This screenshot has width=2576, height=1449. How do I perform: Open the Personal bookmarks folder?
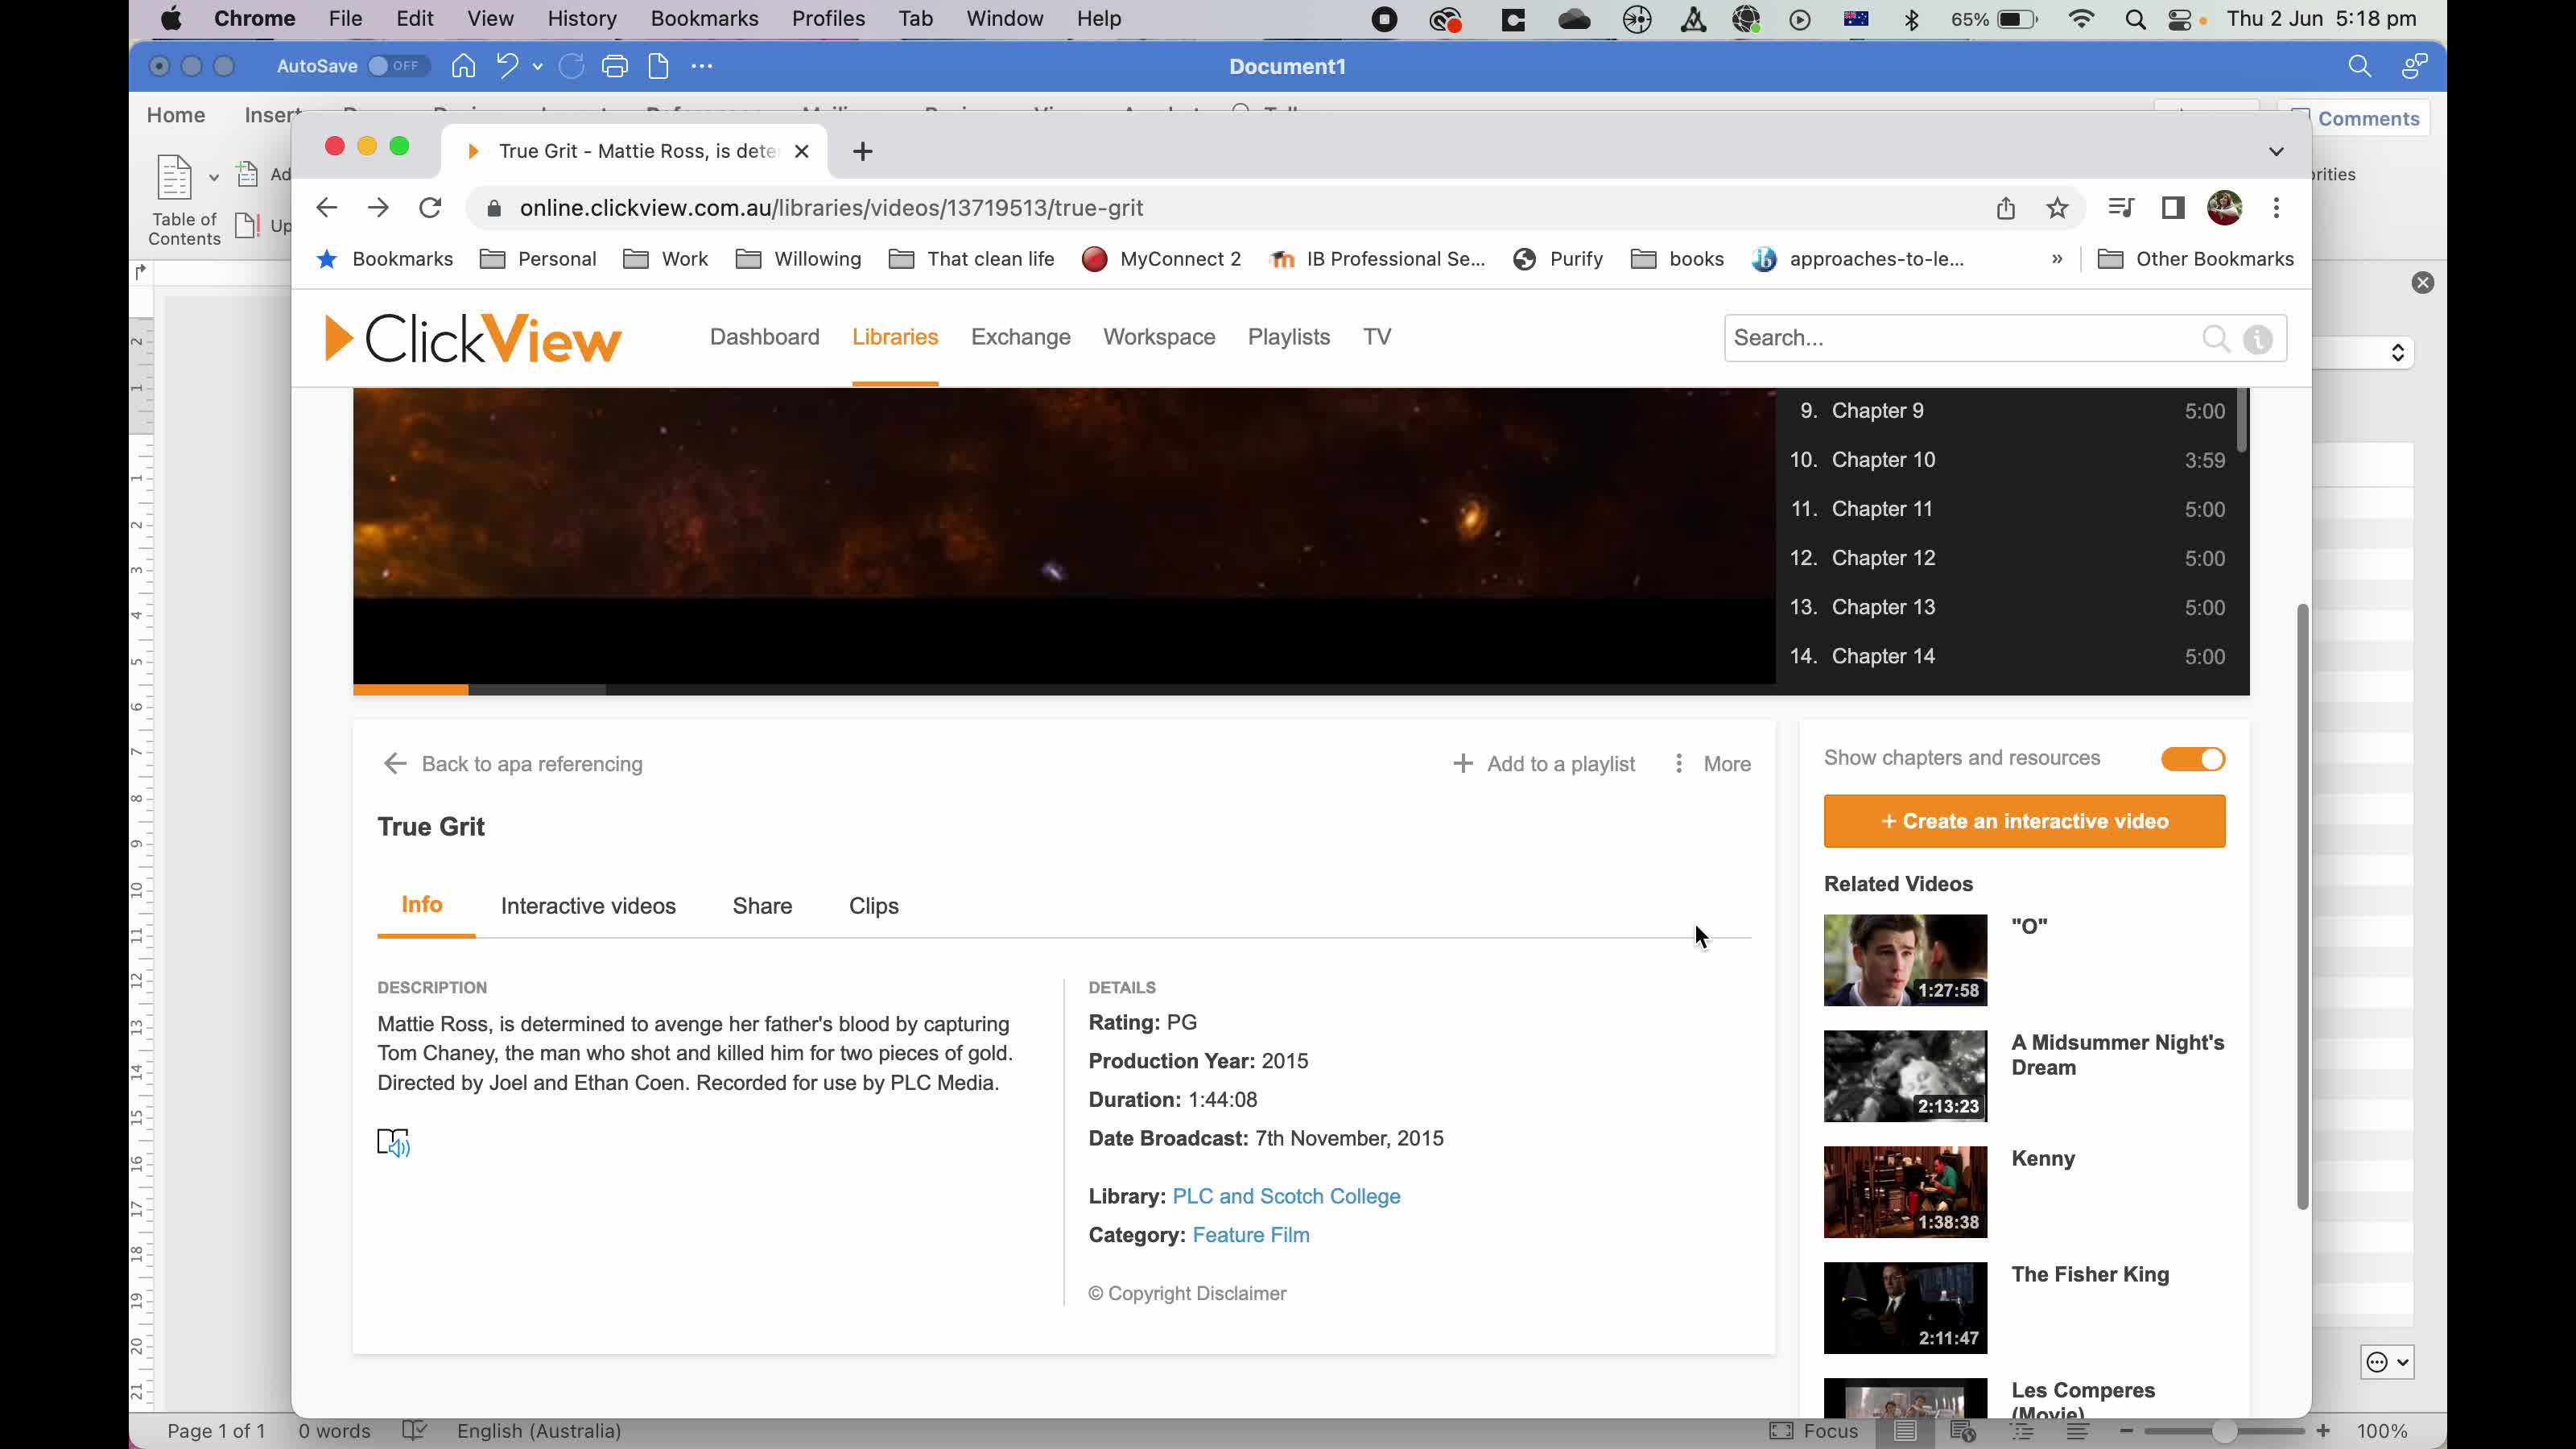[x=538, y=259]
